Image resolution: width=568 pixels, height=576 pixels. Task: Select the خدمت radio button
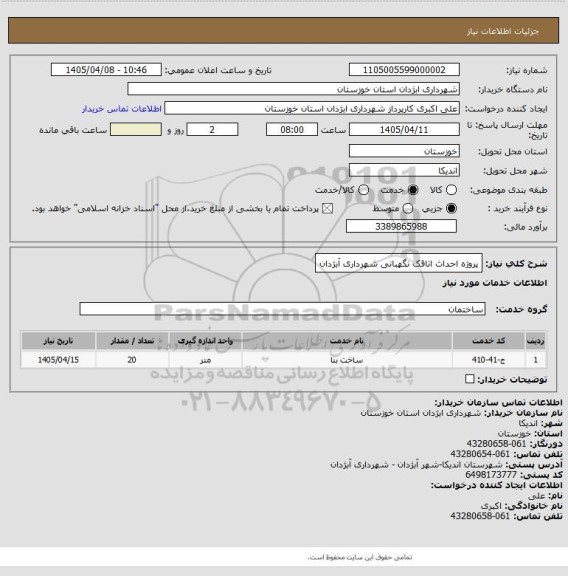click(x=413, y=190)
